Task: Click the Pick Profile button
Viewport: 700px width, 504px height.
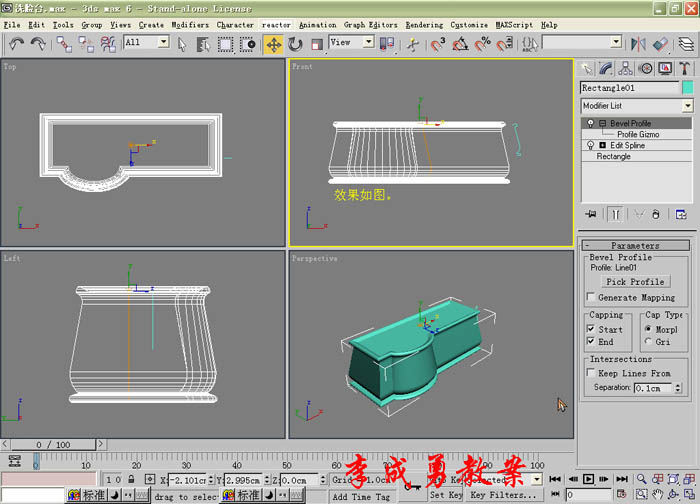Action: pos(635,282)
